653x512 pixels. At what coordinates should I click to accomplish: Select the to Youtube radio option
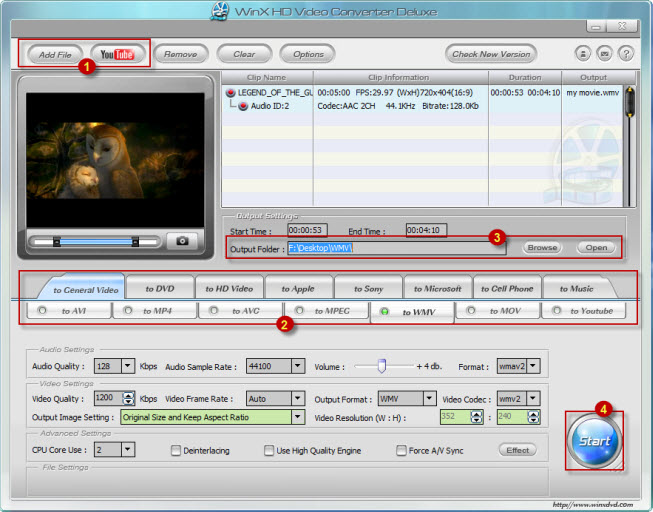556,310
